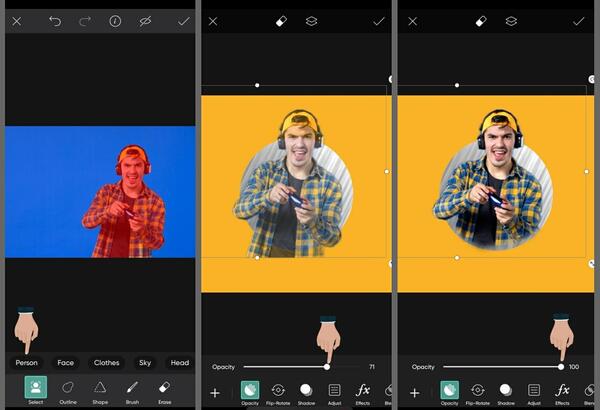This screenshot has height=410, width=600.
Task: Choose the Clothes selection chip
Action: (x=106, y=363)
